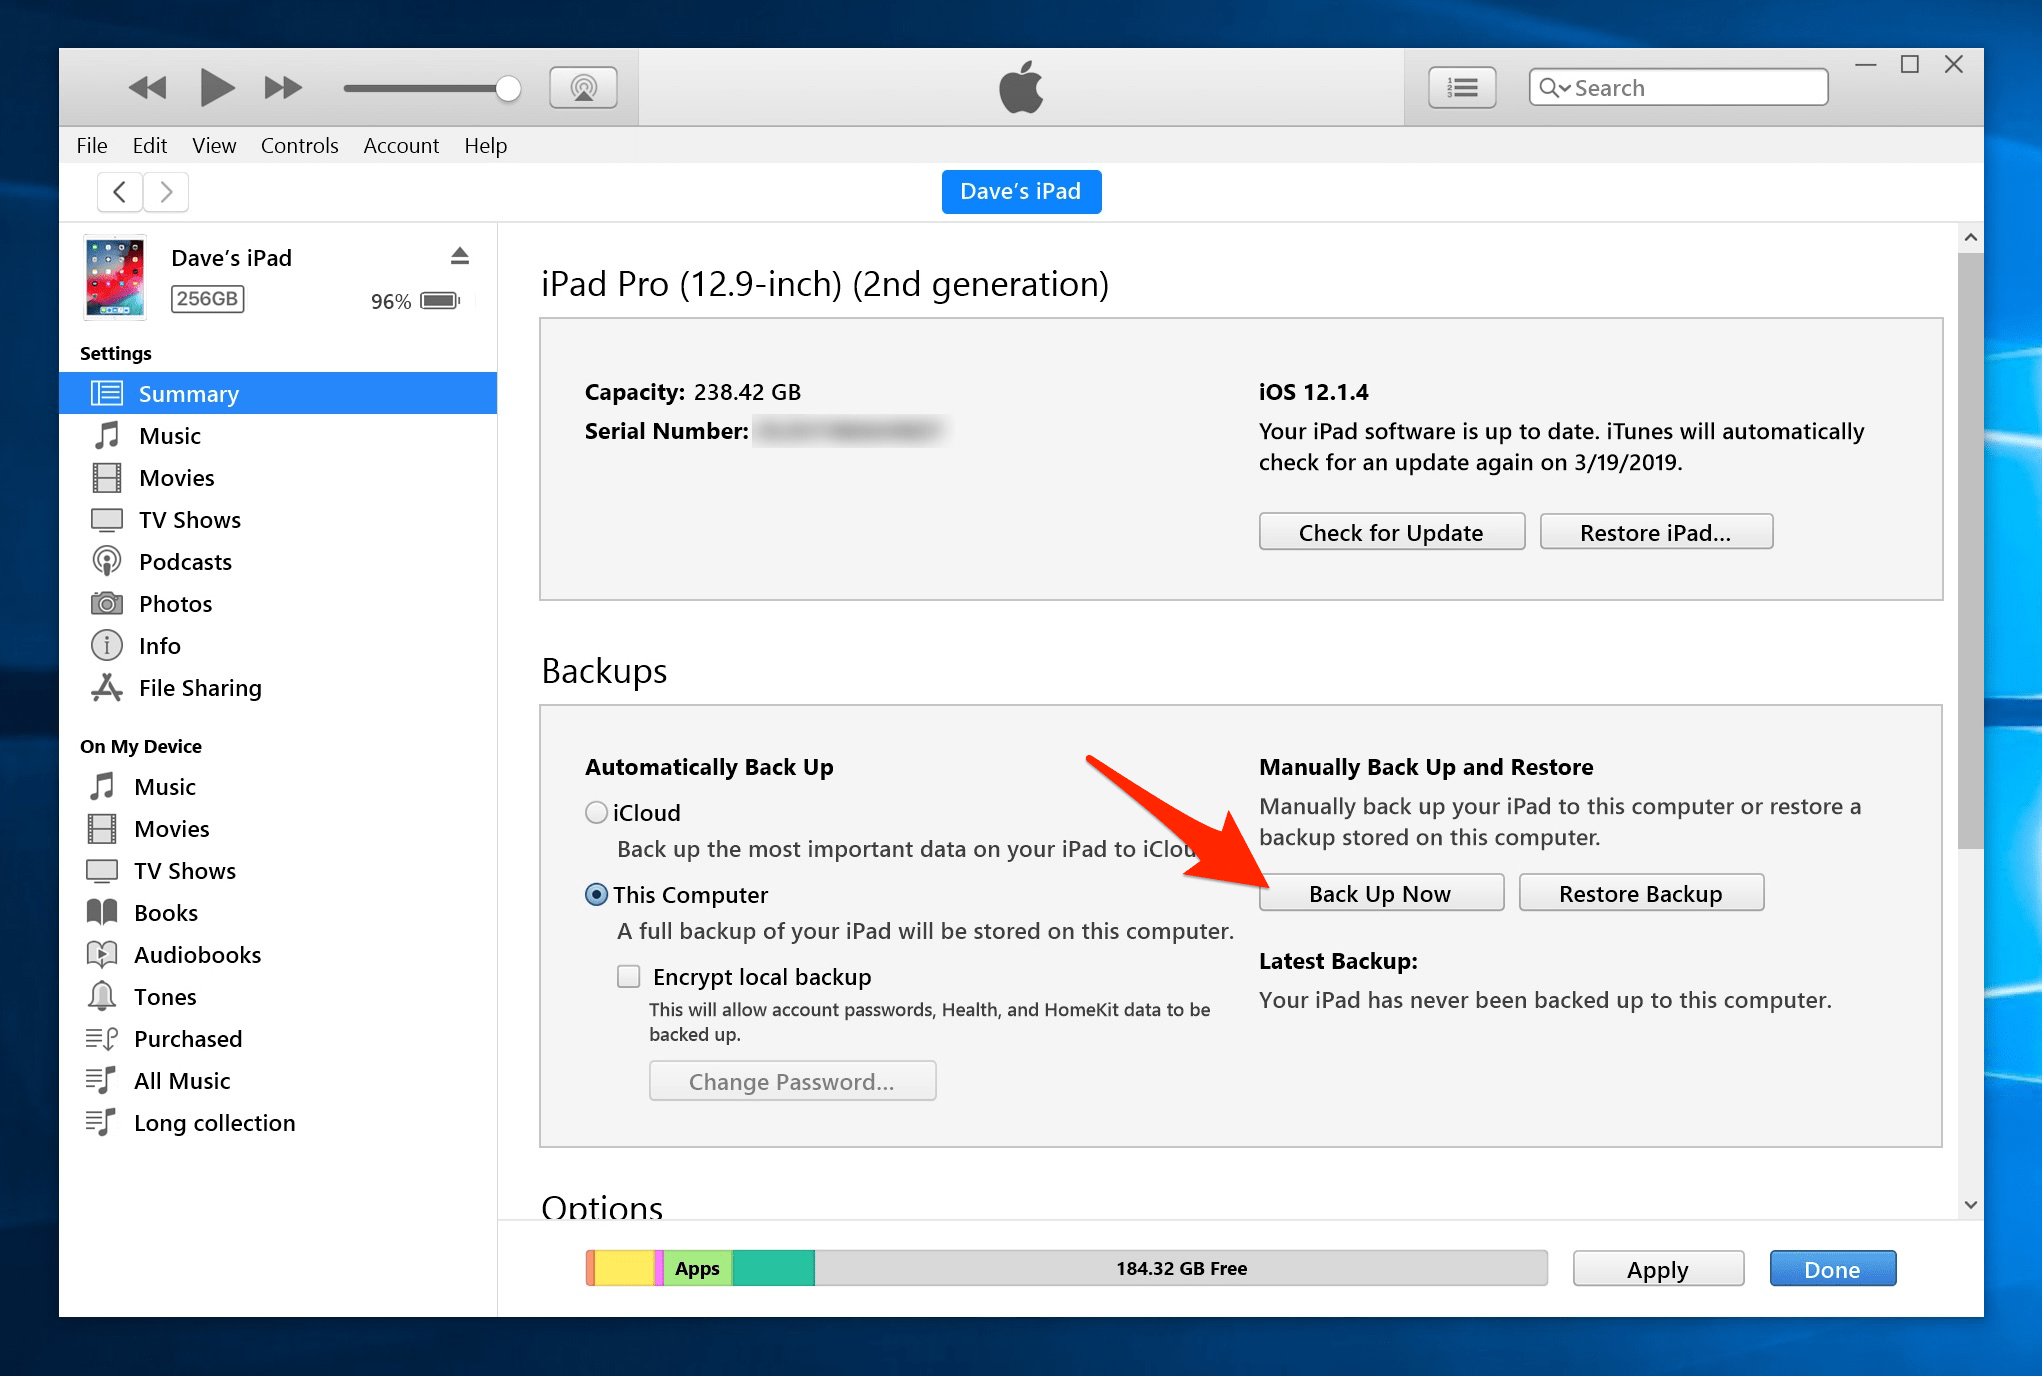Click the volume slider knob
Screen dimensions: 2042x1376
508,88
